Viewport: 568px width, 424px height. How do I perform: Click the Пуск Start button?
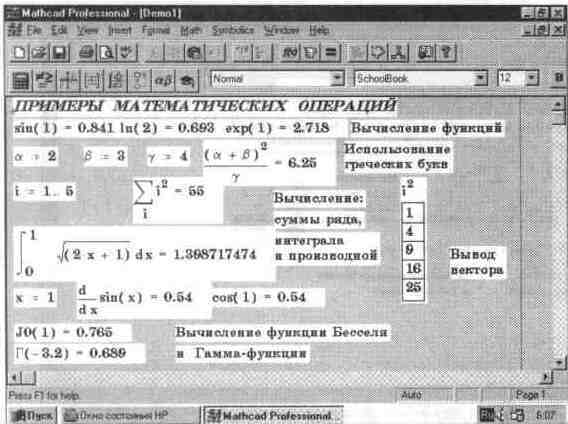pos(32,415)
